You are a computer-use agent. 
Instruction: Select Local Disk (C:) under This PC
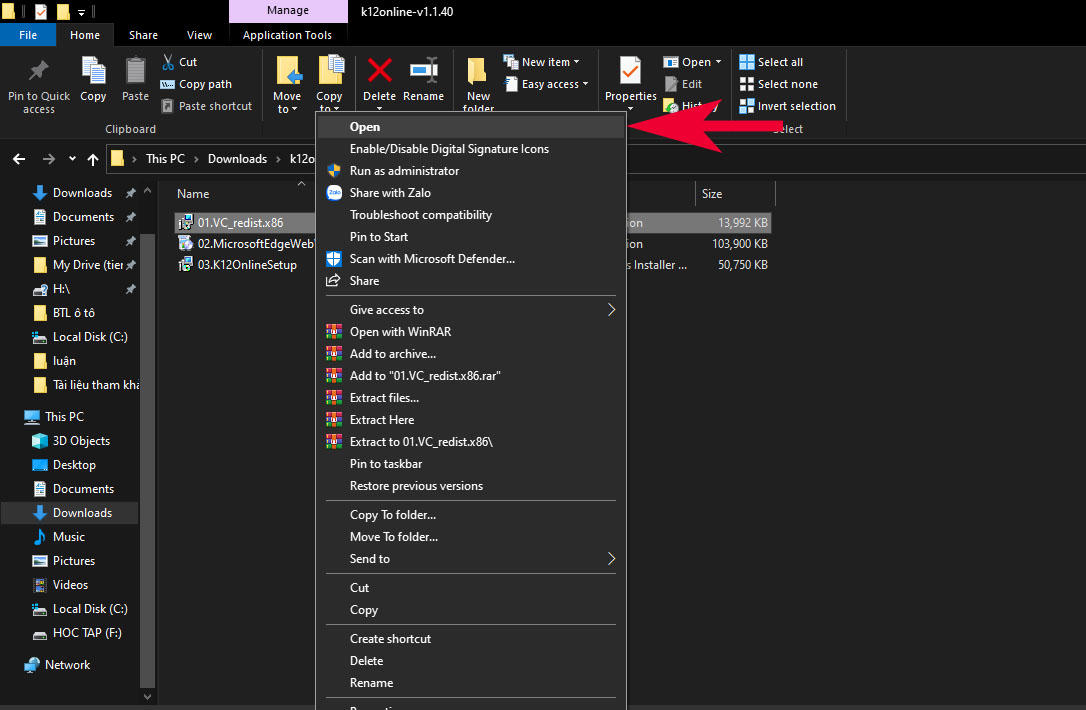(x=90, y=609)
